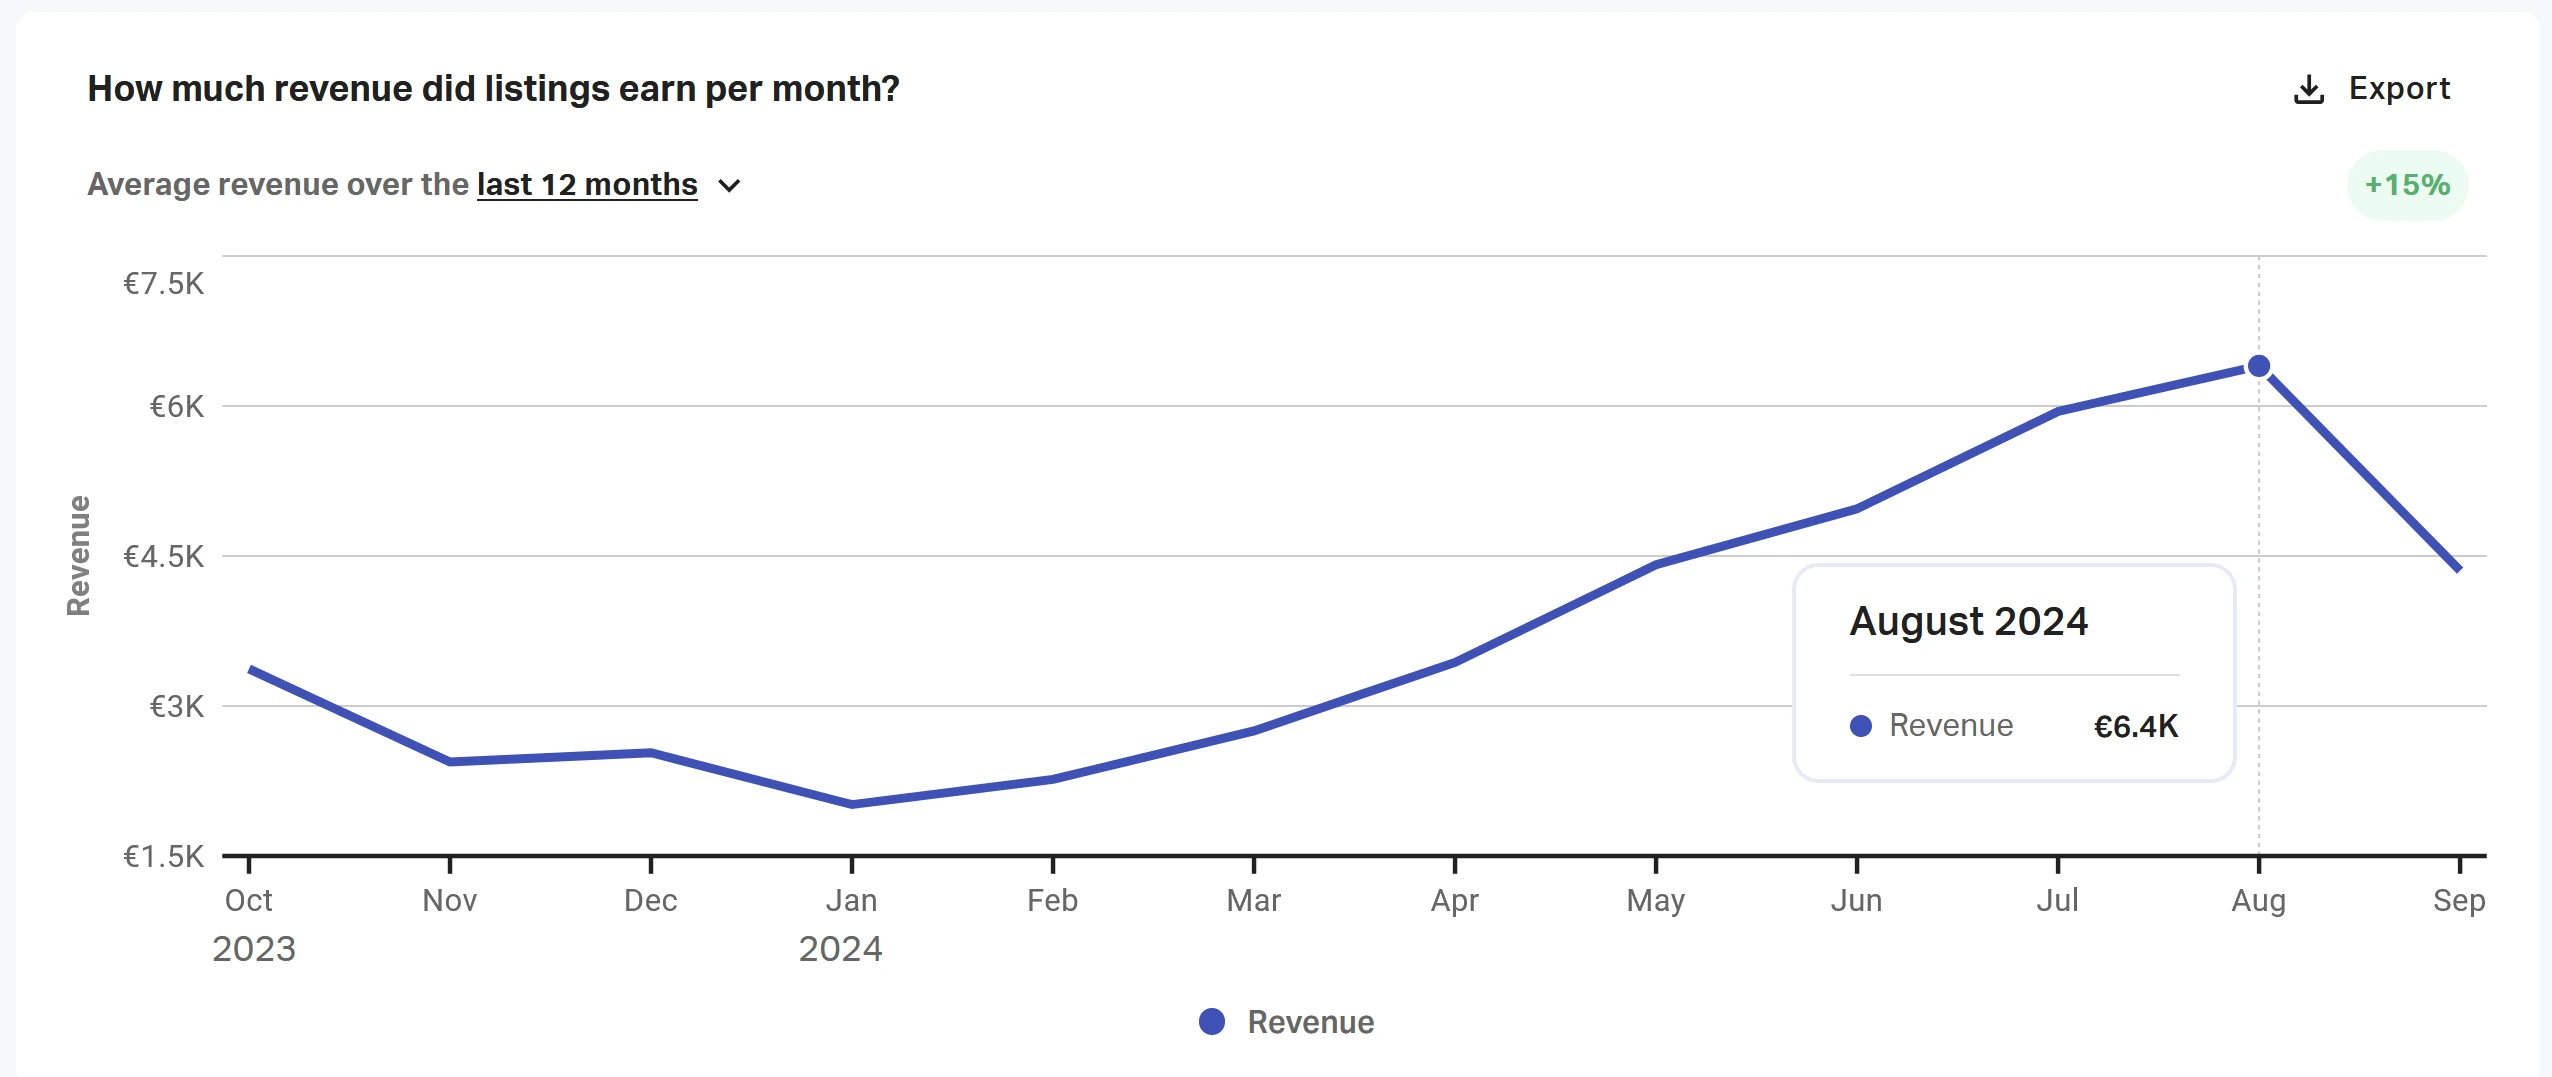
Task: Click the May x-axis label
Action: coord(1656,900)
